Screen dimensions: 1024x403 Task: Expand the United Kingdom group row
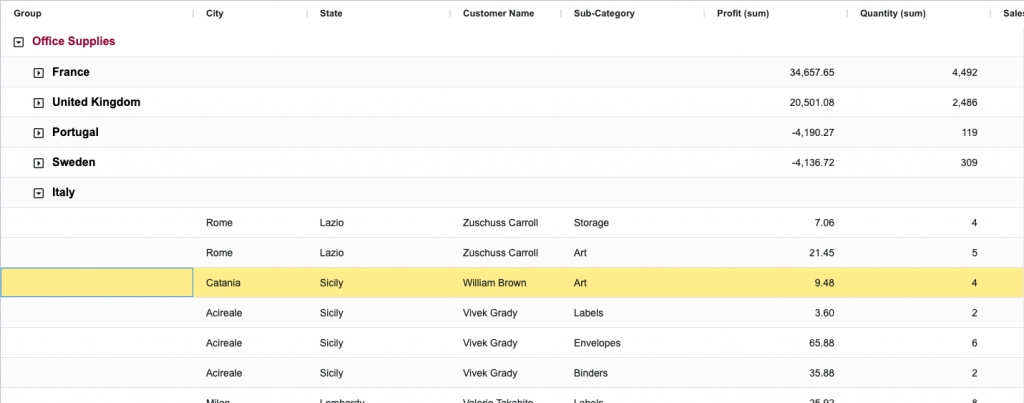pos(38,103)
